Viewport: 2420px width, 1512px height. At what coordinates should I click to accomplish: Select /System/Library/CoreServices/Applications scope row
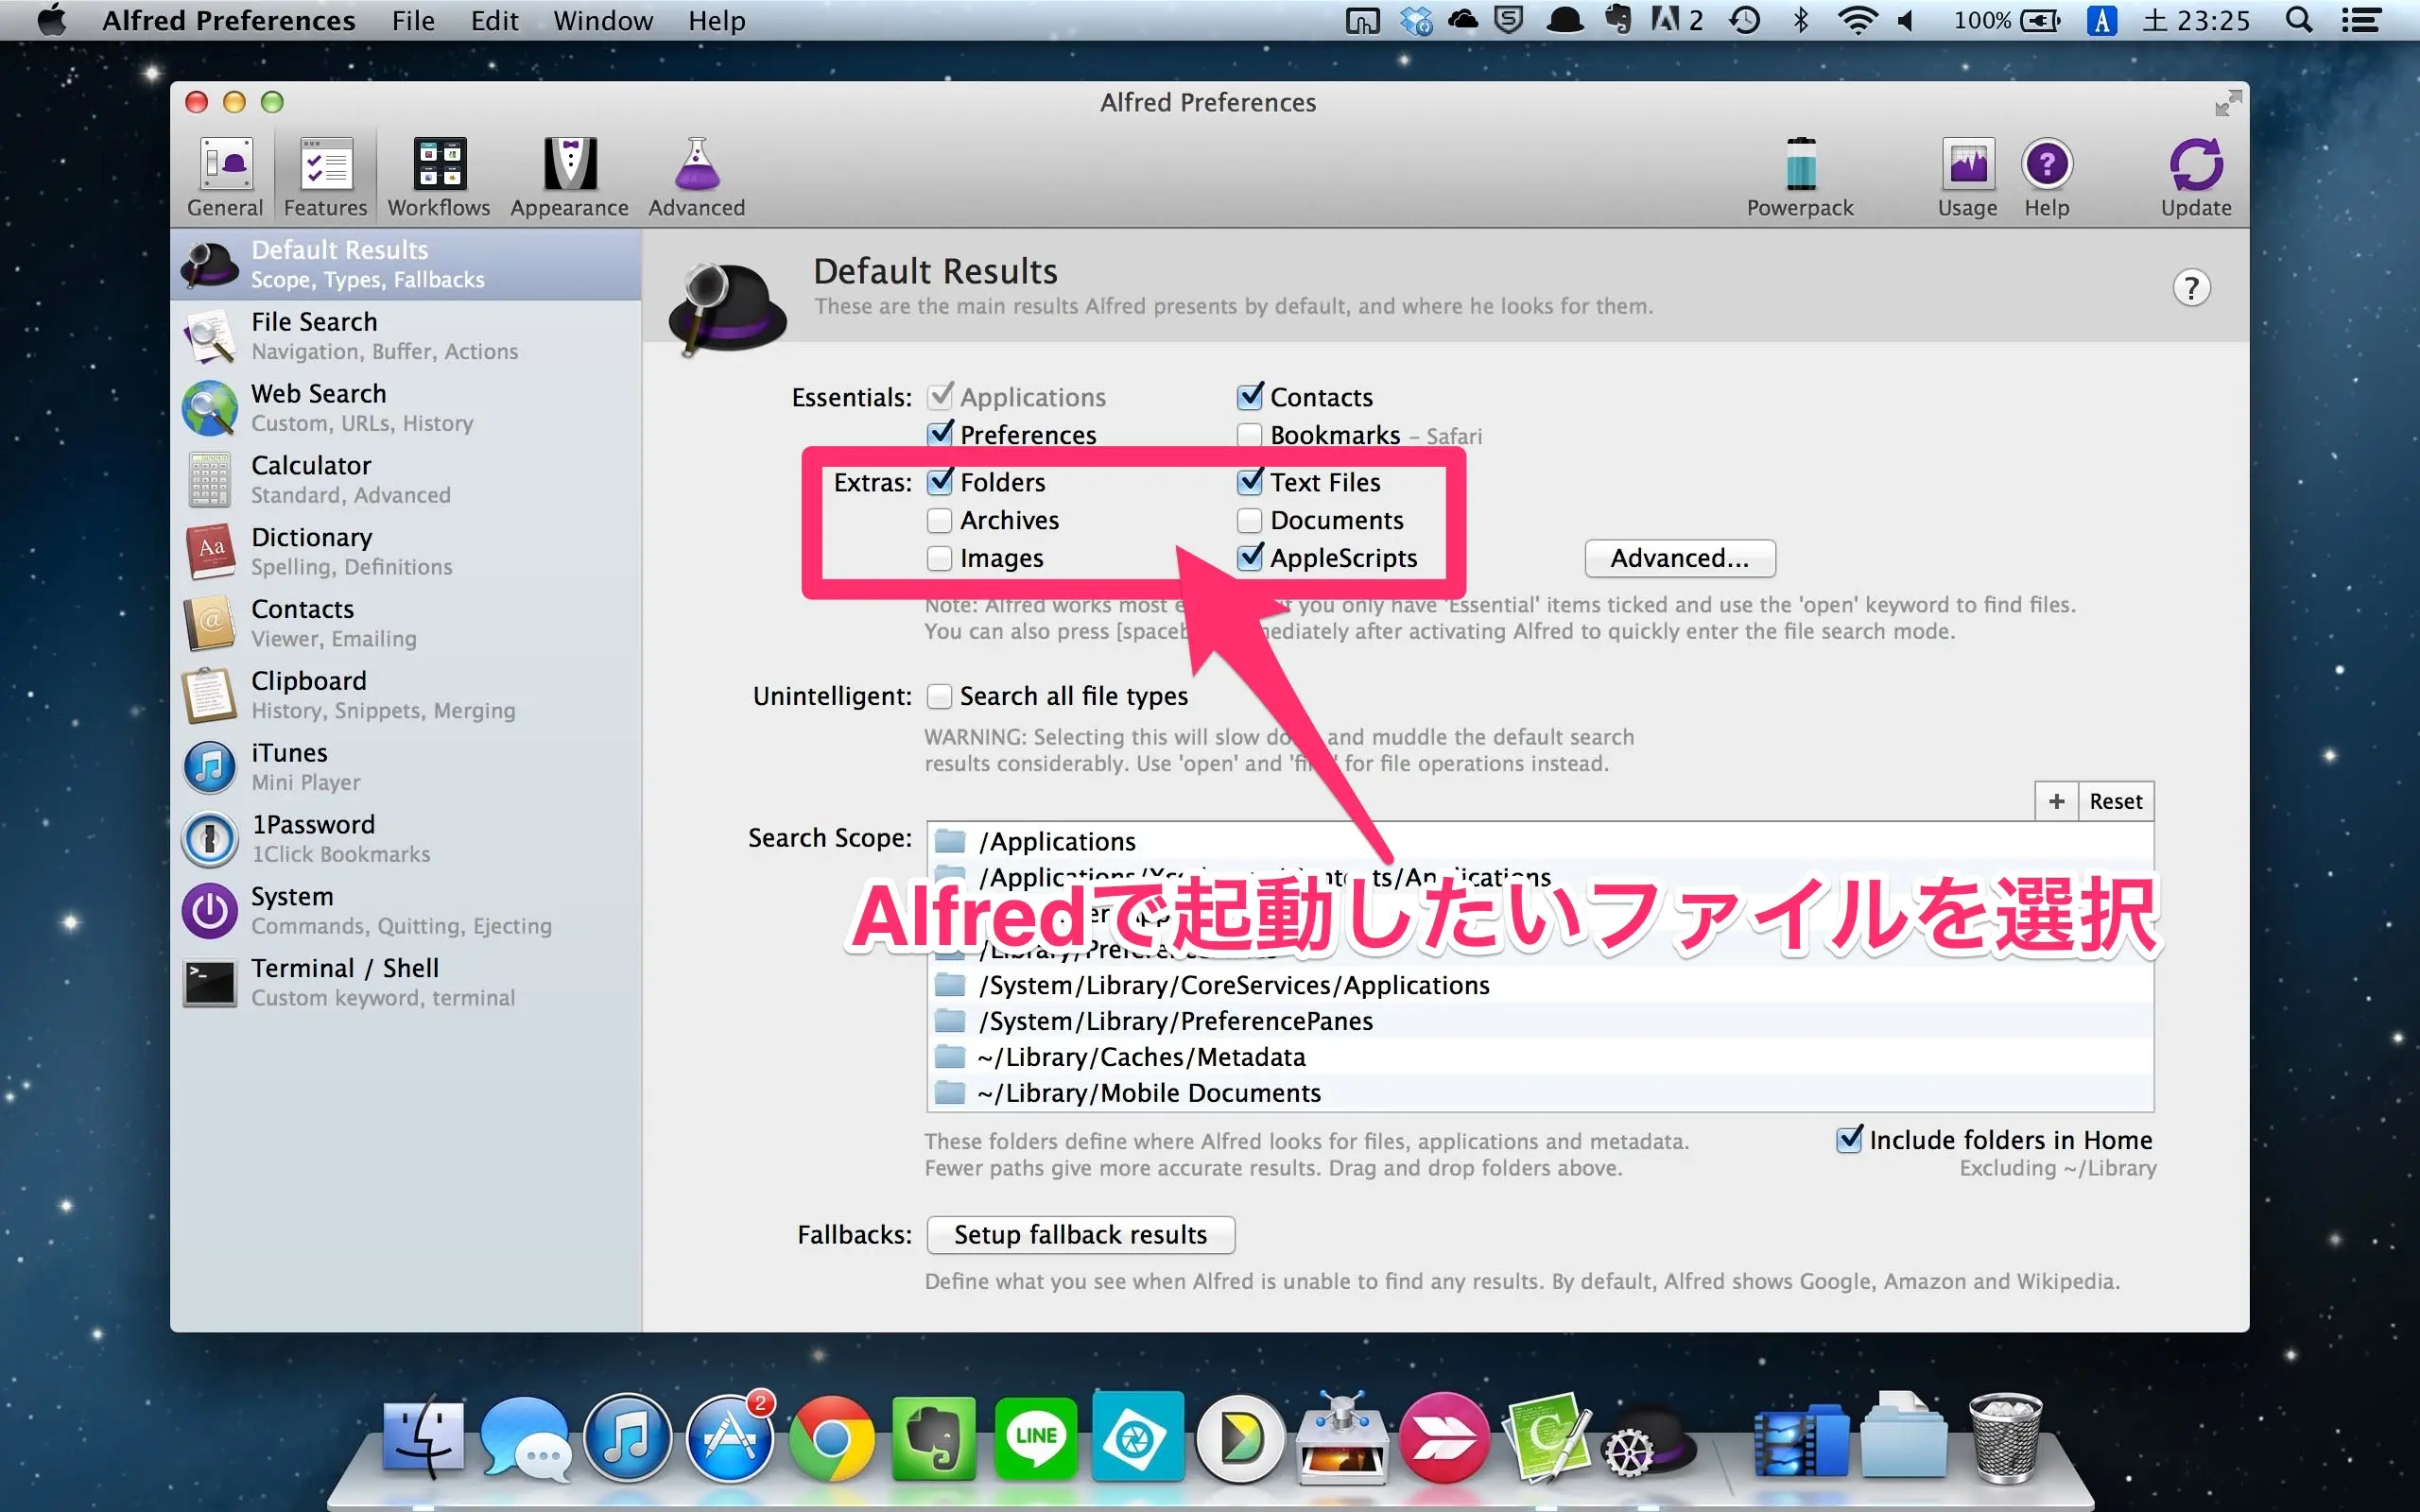1540,985
